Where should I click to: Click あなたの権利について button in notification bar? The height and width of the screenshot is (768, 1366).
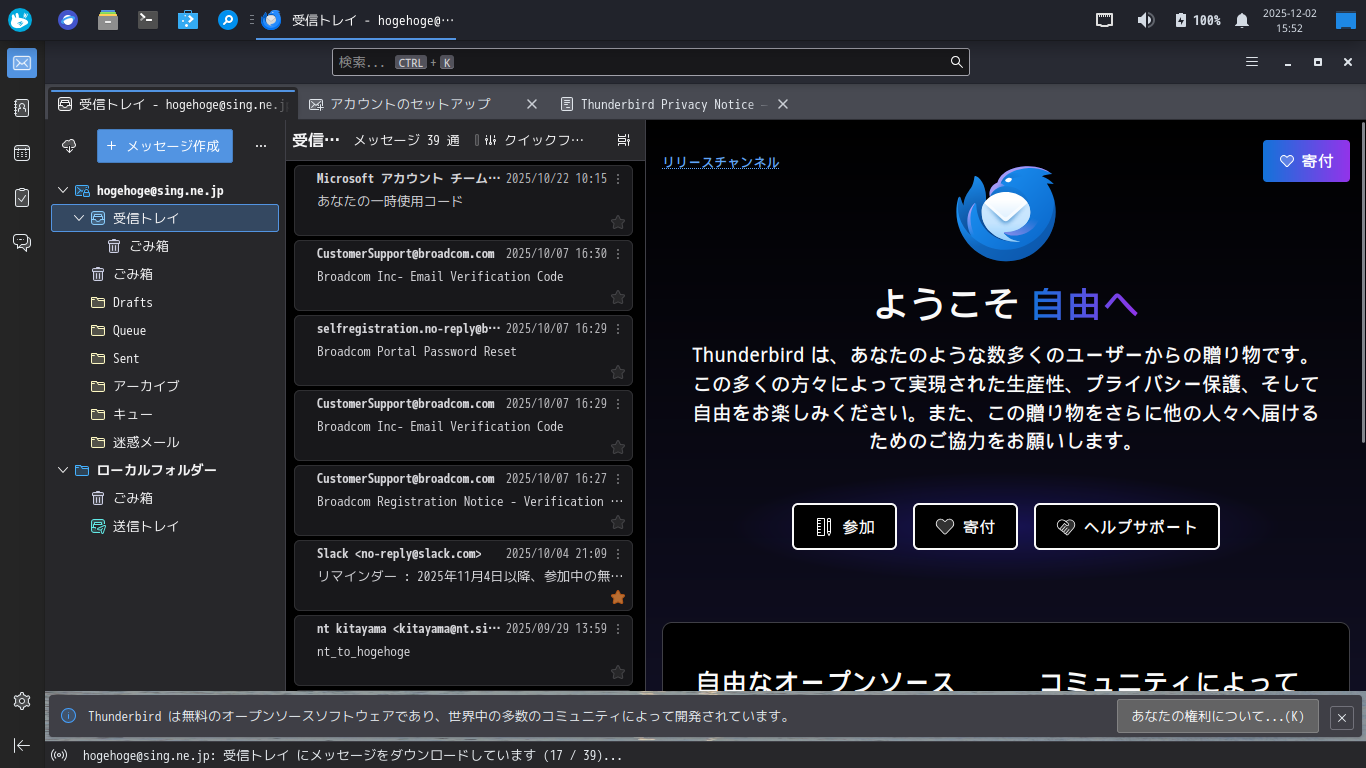[x=1217, y=716]
